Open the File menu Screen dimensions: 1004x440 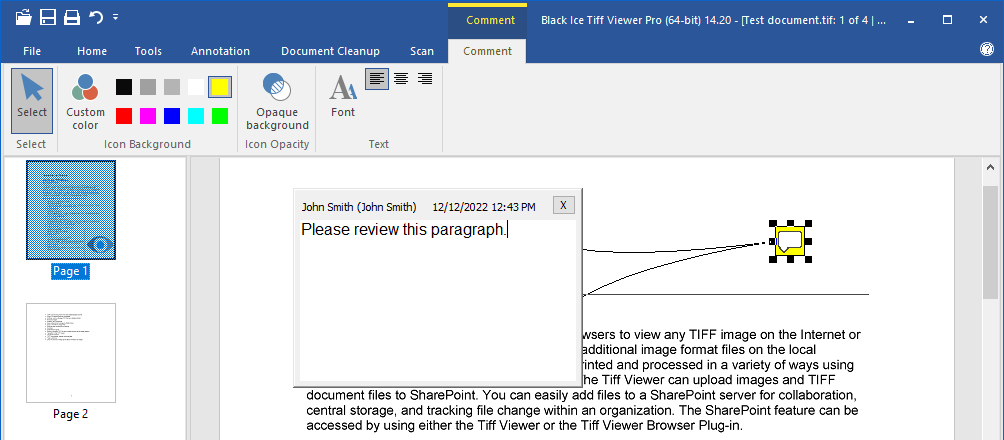coord(32,51)
